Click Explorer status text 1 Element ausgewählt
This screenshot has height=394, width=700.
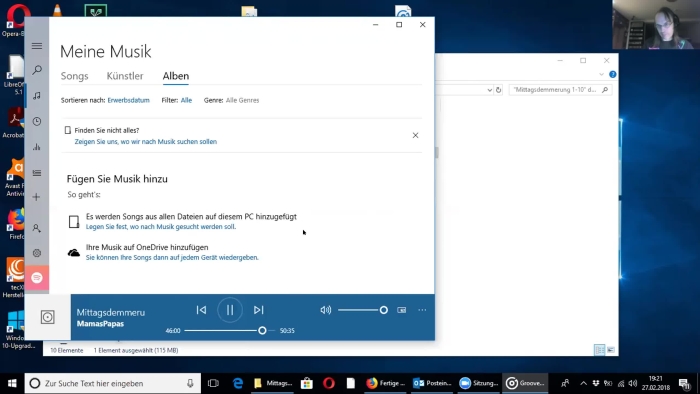[136, 351]
